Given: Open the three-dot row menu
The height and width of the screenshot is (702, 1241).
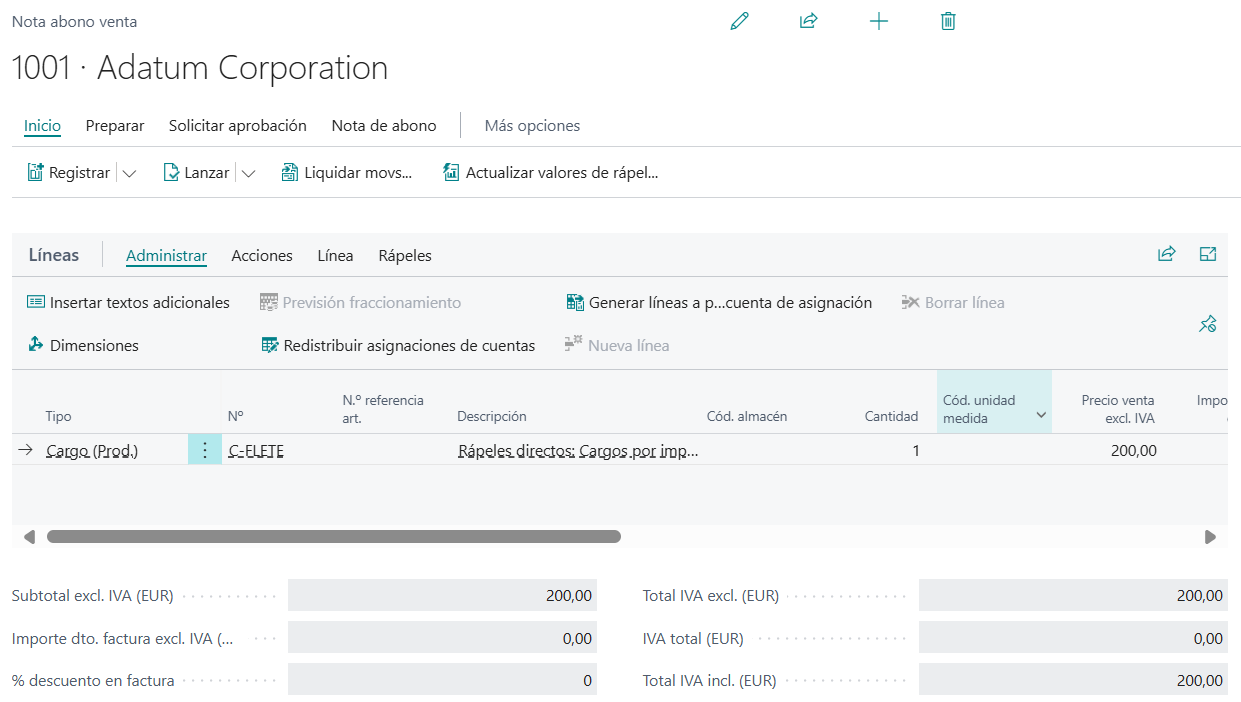Looking at the screenshot, I should point(205,450).
